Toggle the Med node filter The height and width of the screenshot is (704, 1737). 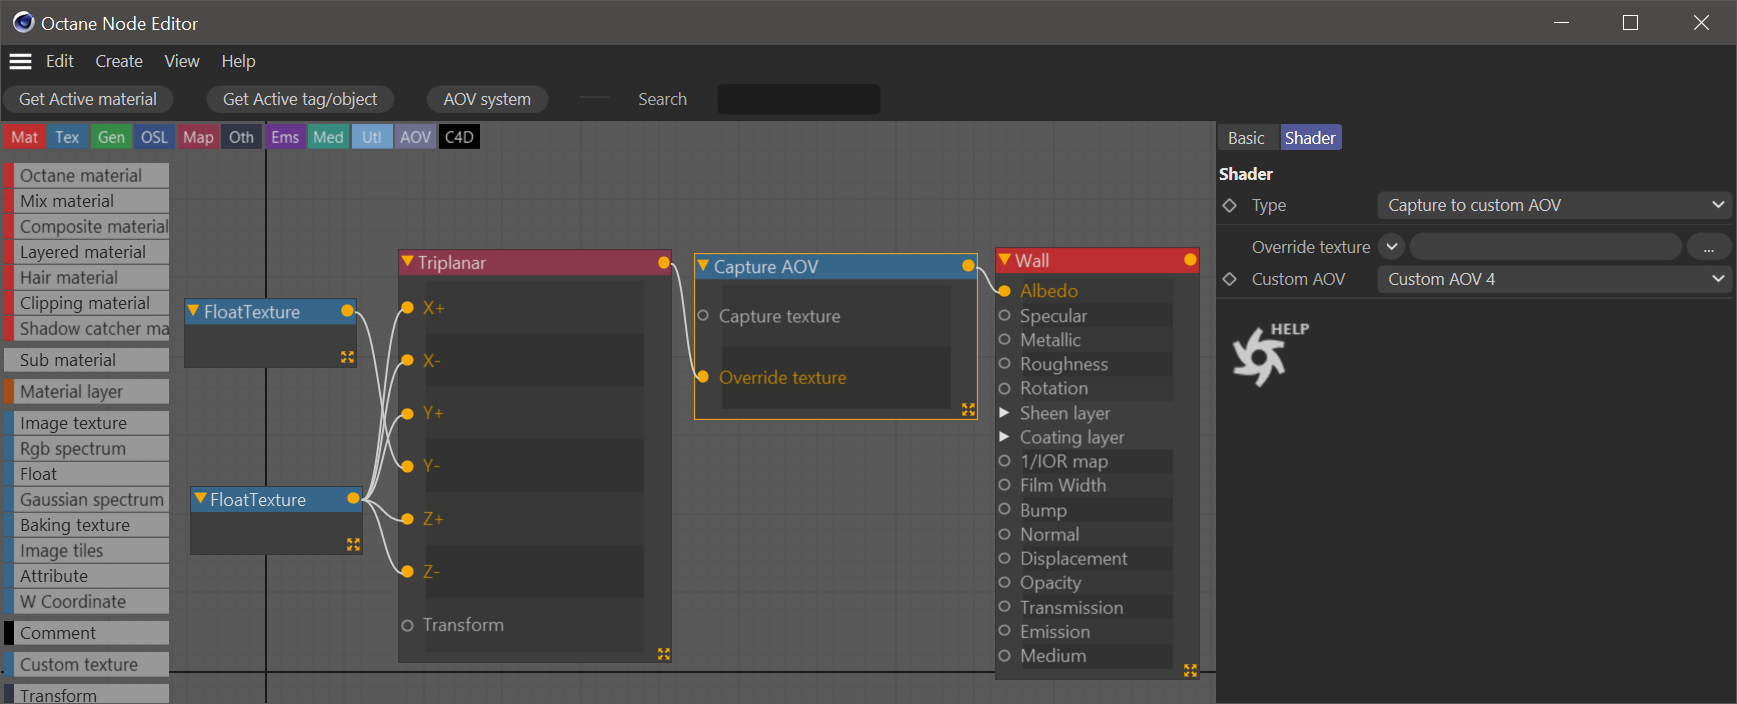coord(328,137)
